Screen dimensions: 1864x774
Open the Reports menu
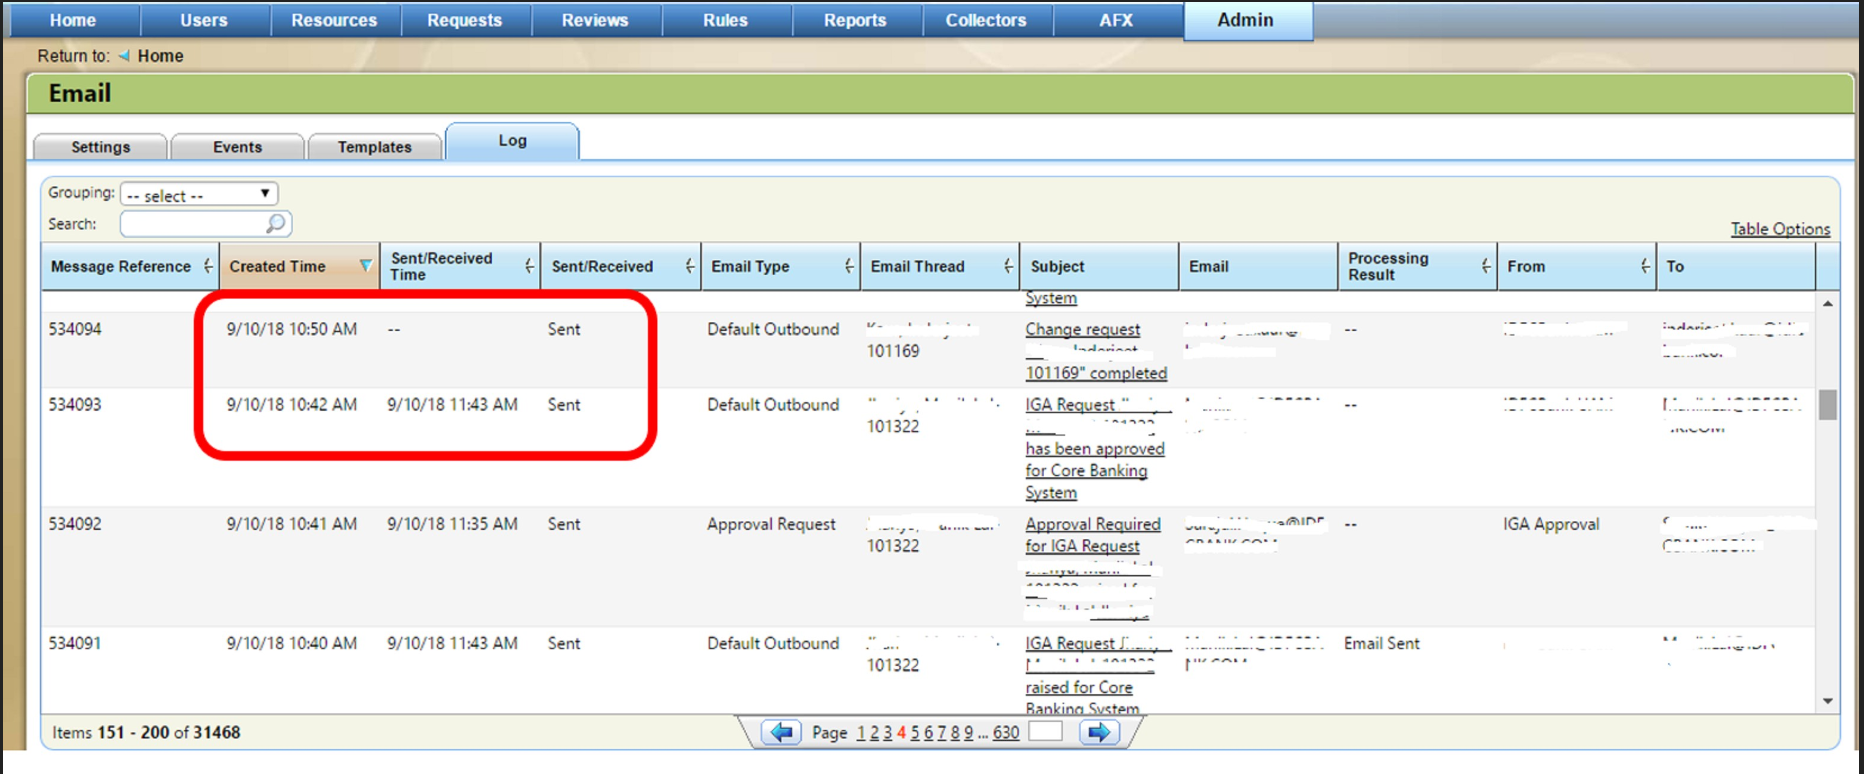pyautogui.click(x=855, y=20)
